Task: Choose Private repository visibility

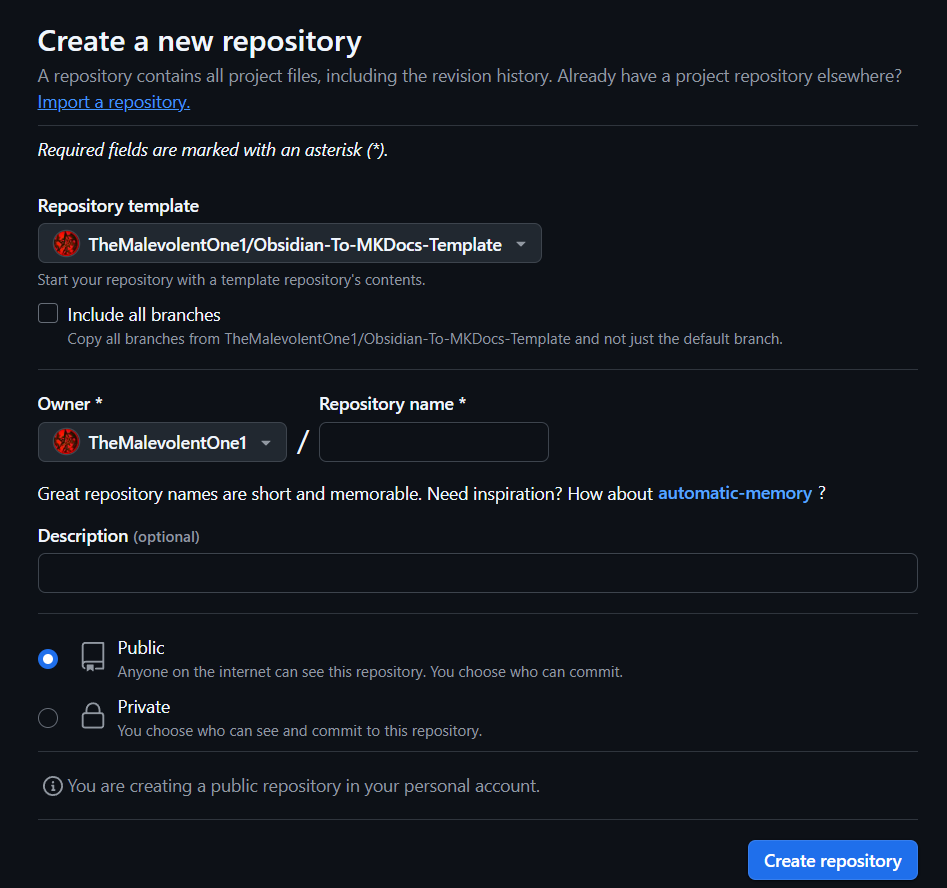Action: [x=47, y=717]
